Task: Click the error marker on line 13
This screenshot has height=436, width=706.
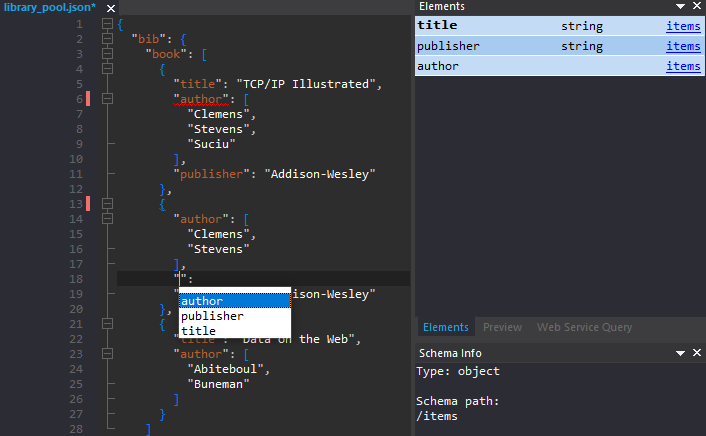Action: click(x=88, y=204)
